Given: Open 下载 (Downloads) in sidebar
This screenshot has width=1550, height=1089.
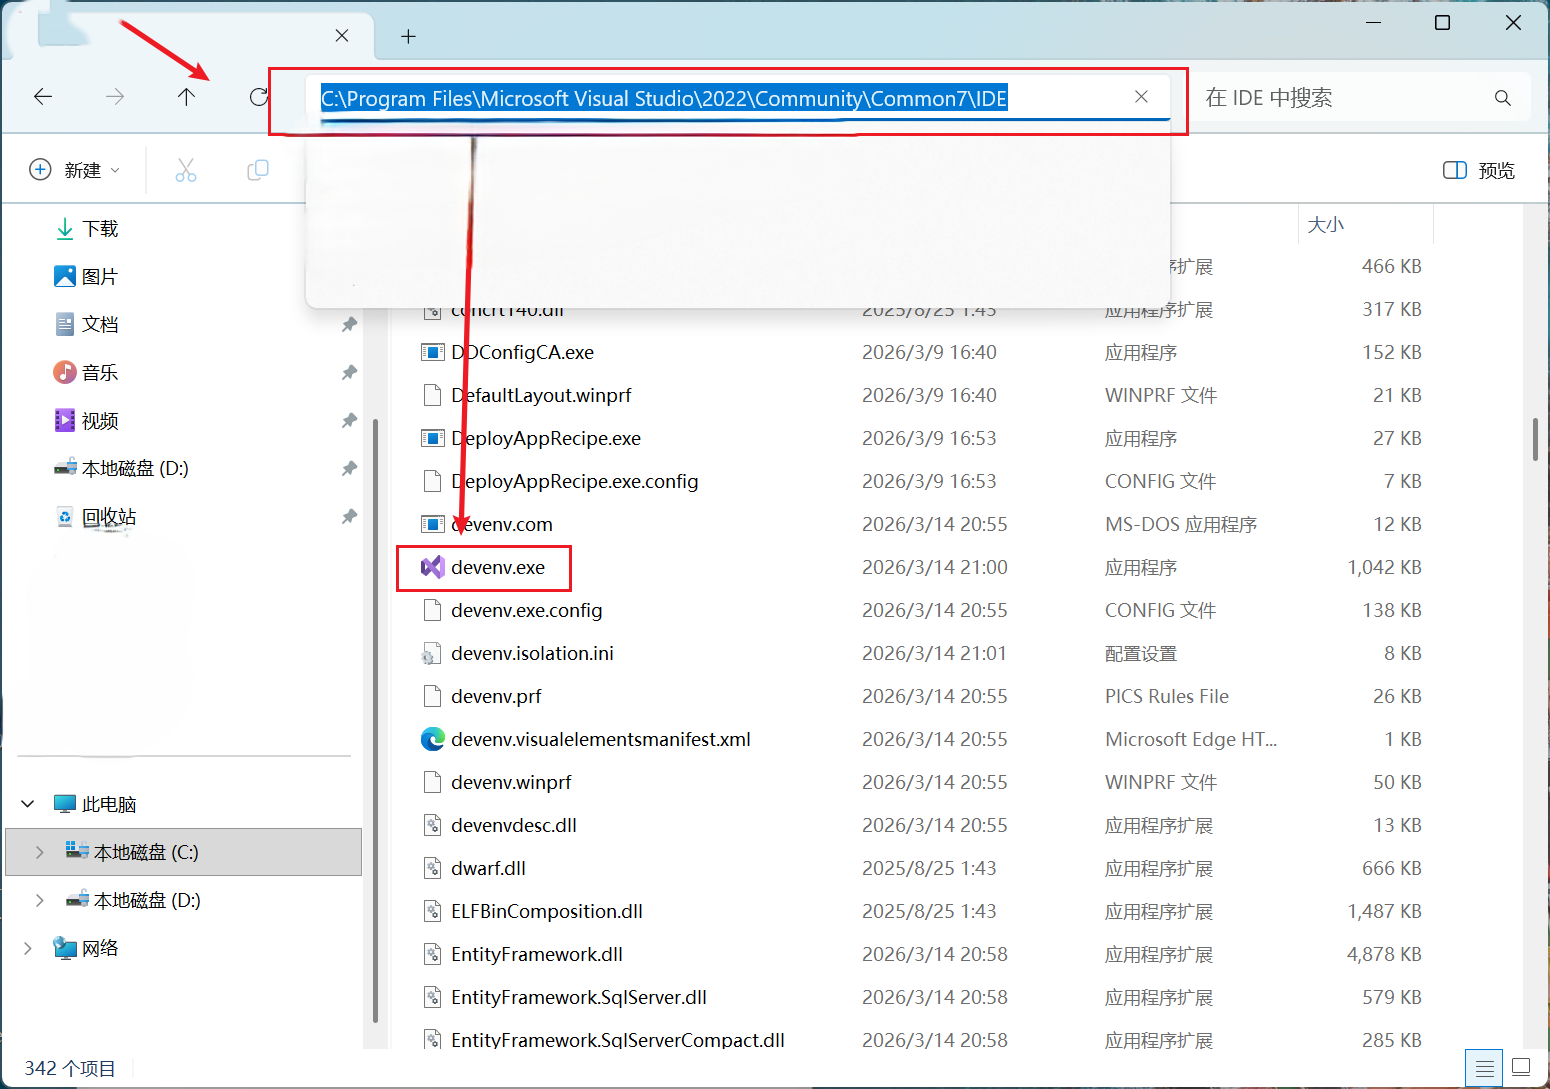Looking at the screenshot, I should [x=86, y=229].
